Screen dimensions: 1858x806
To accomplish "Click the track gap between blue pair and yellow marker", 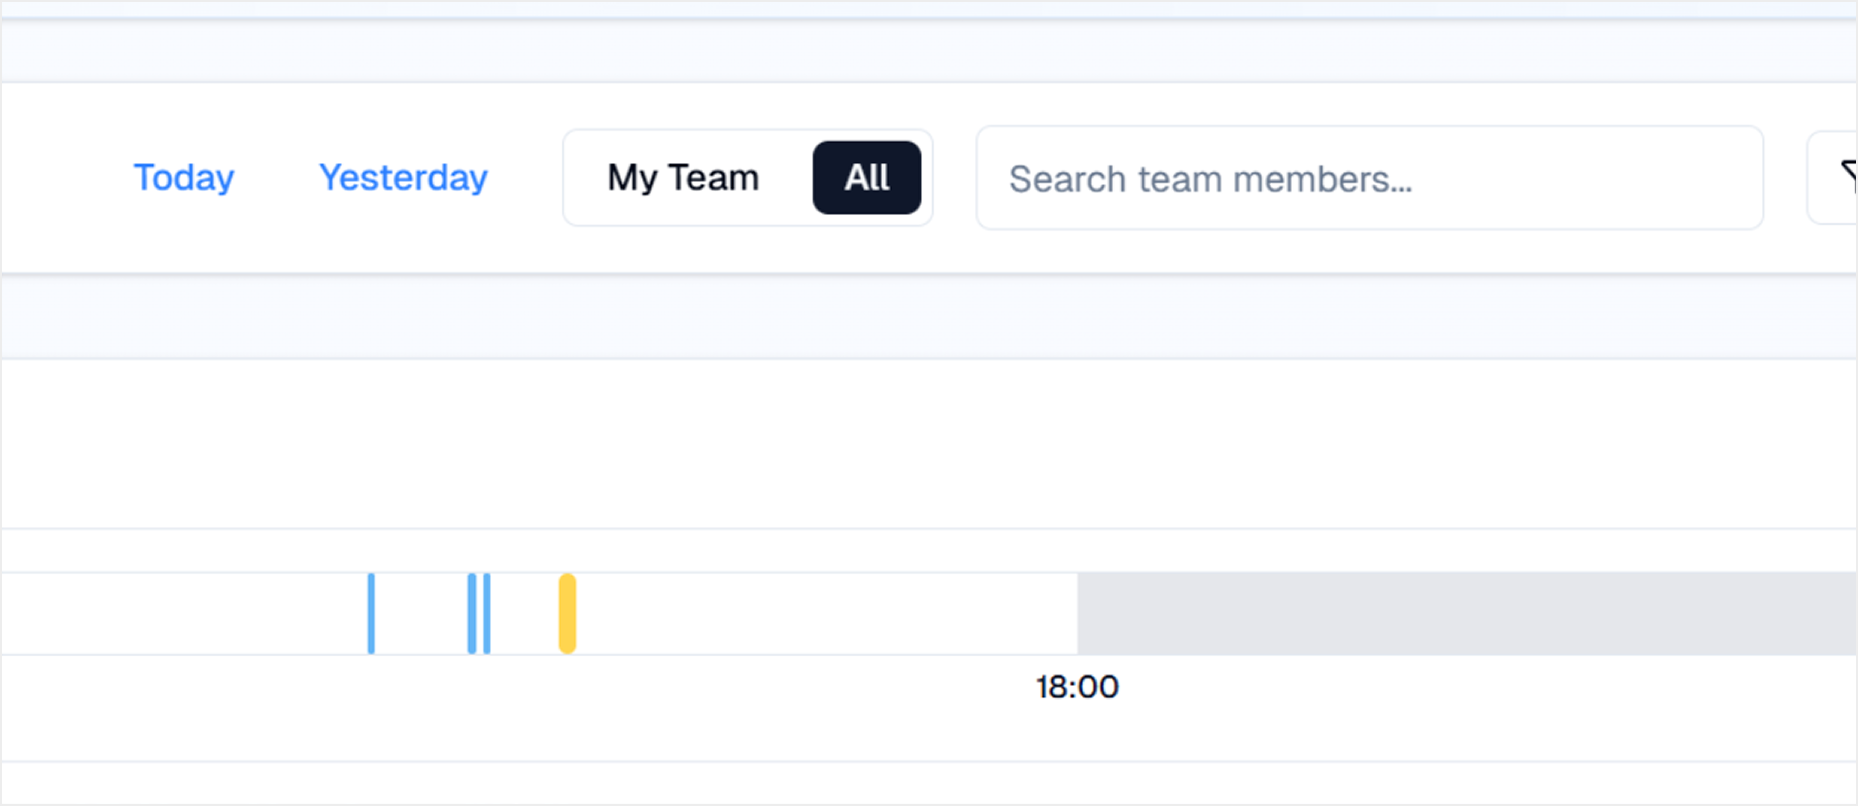I will click(523, 613).
